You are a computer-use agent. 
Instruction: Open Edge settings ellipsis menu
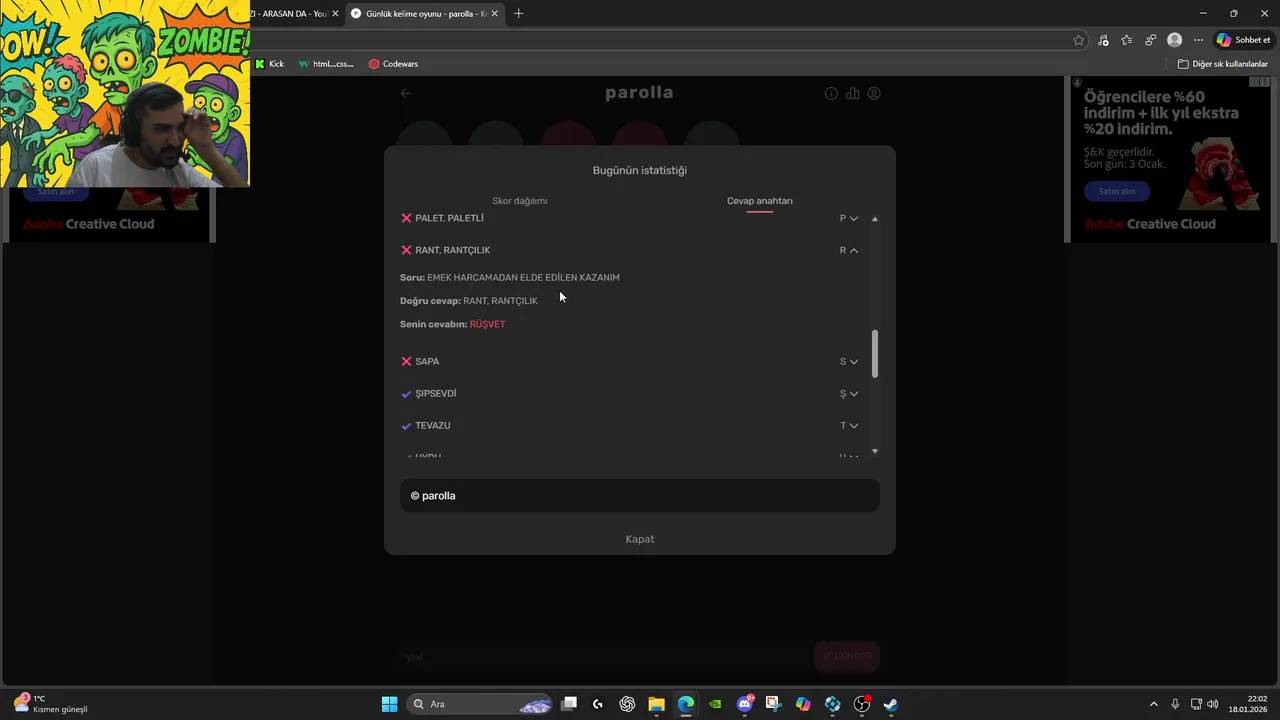point(1198,40)
